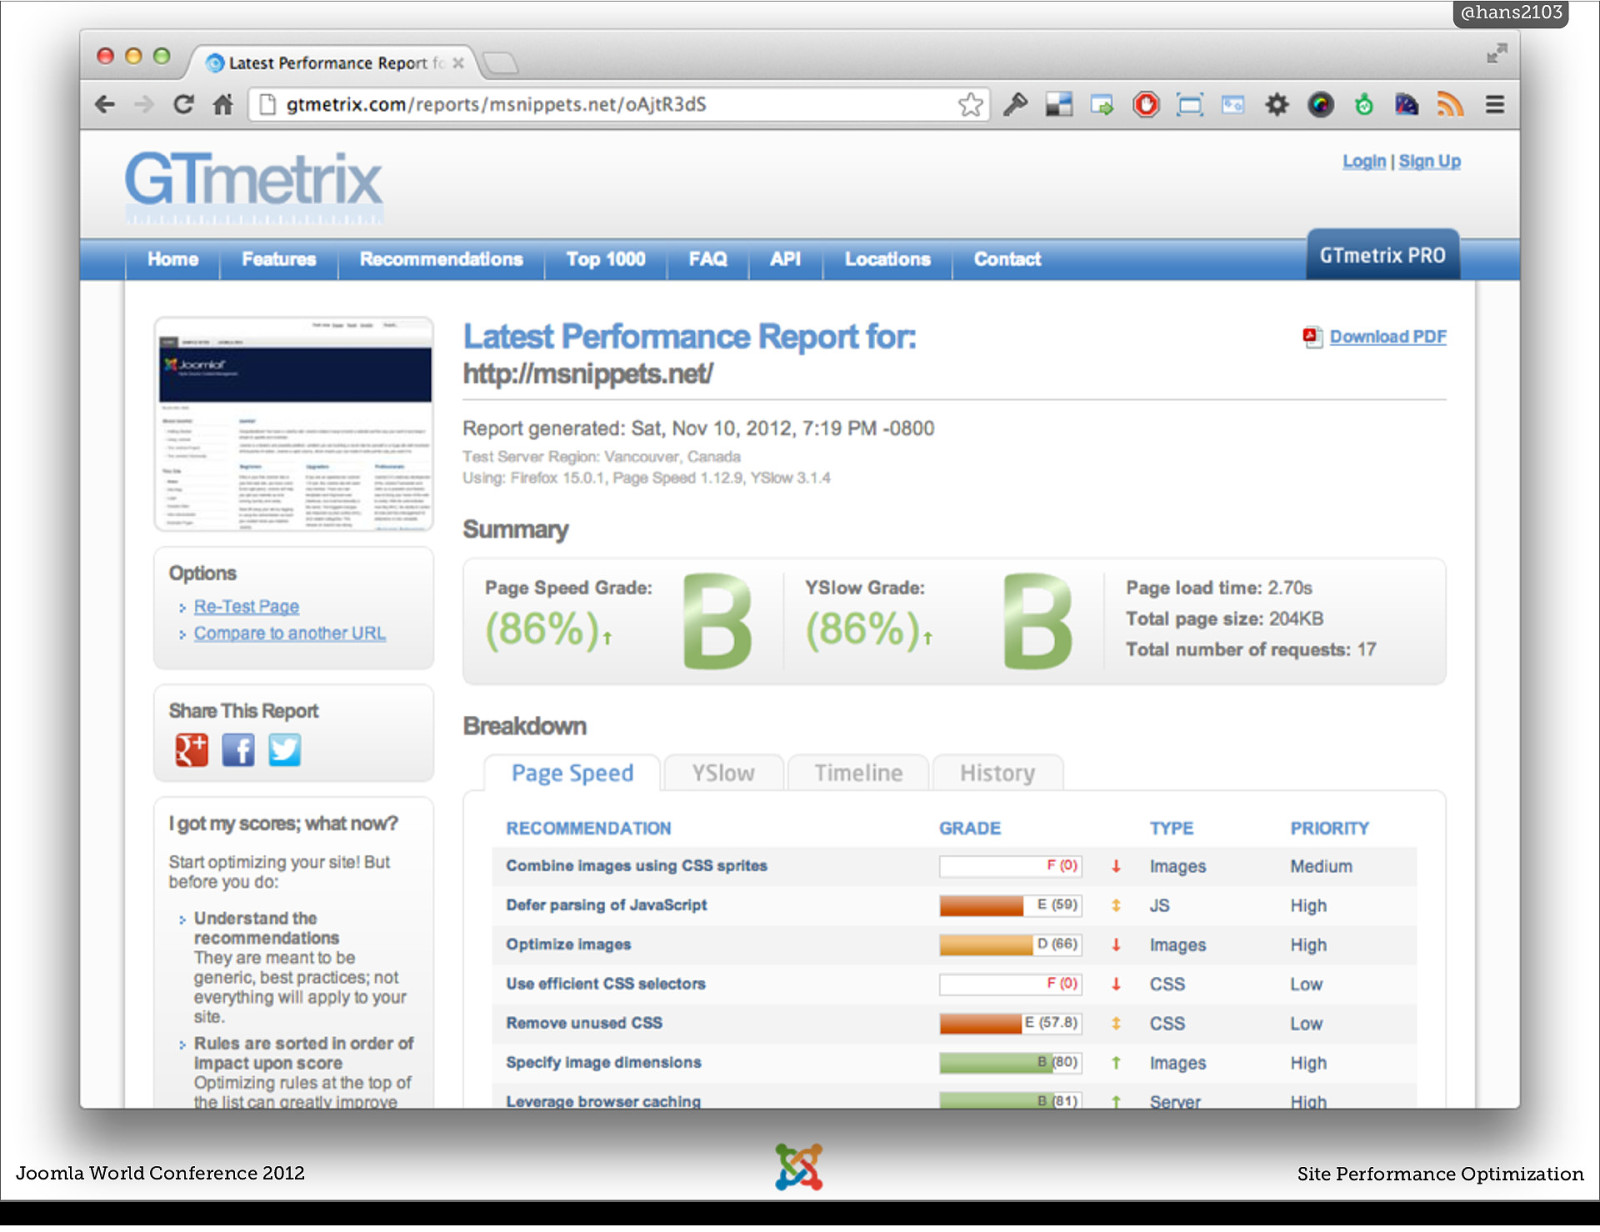Viewport: 1600px width, 1232px height.
Task: Click the red stop-sign extension icon
Action: click(1146, 104)
